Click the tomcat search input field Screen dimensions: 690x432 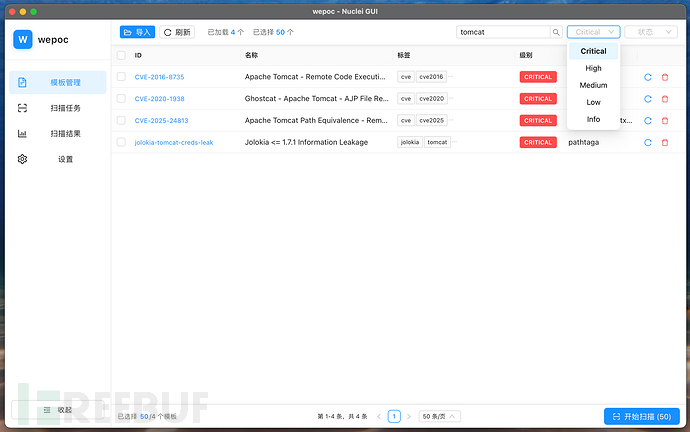tap(502, 32)
